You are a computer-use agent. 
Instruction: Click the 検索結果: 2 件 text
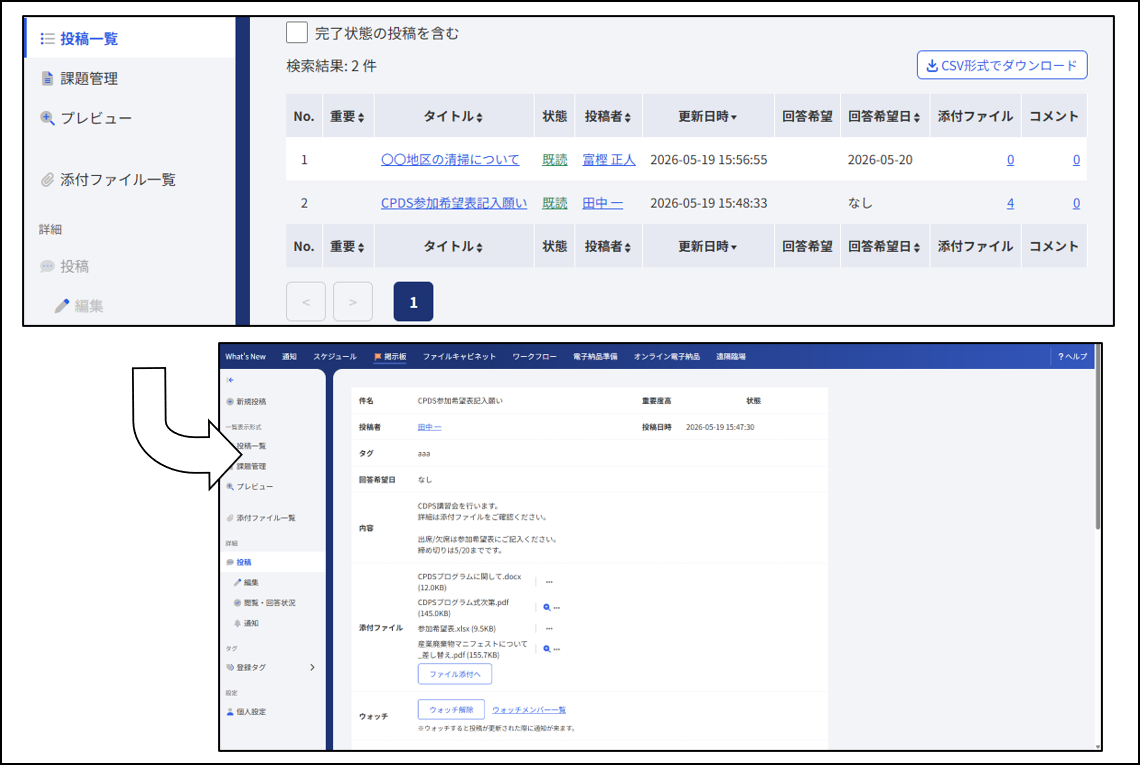(x=332, y=66)
